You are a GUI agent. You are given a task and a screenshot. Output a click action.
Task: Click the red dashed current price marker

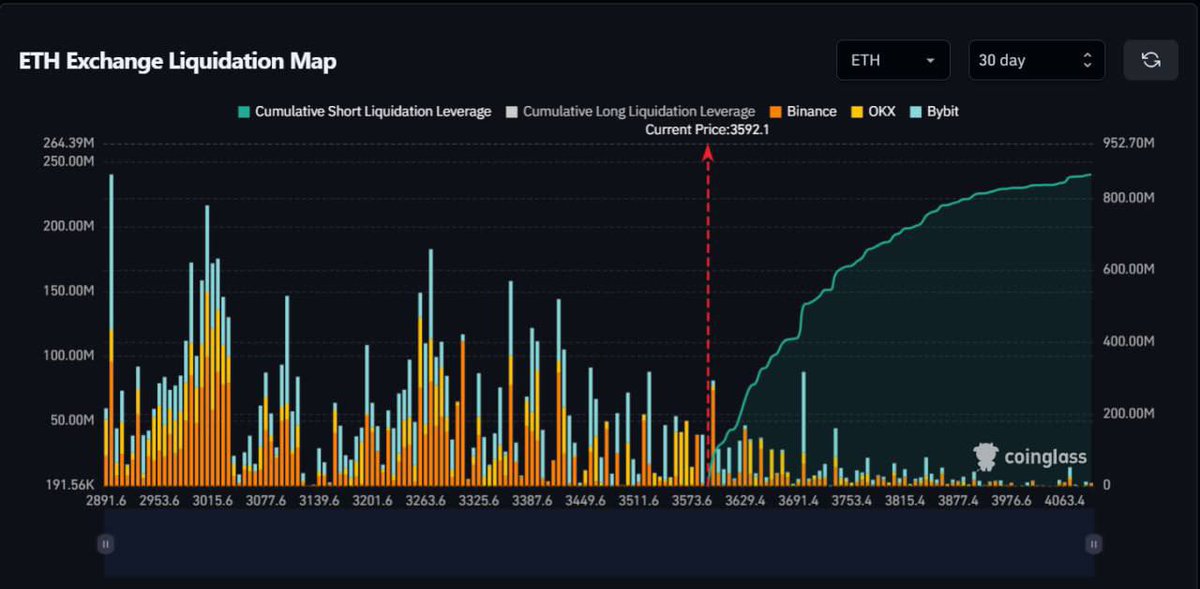click(709, 300)
